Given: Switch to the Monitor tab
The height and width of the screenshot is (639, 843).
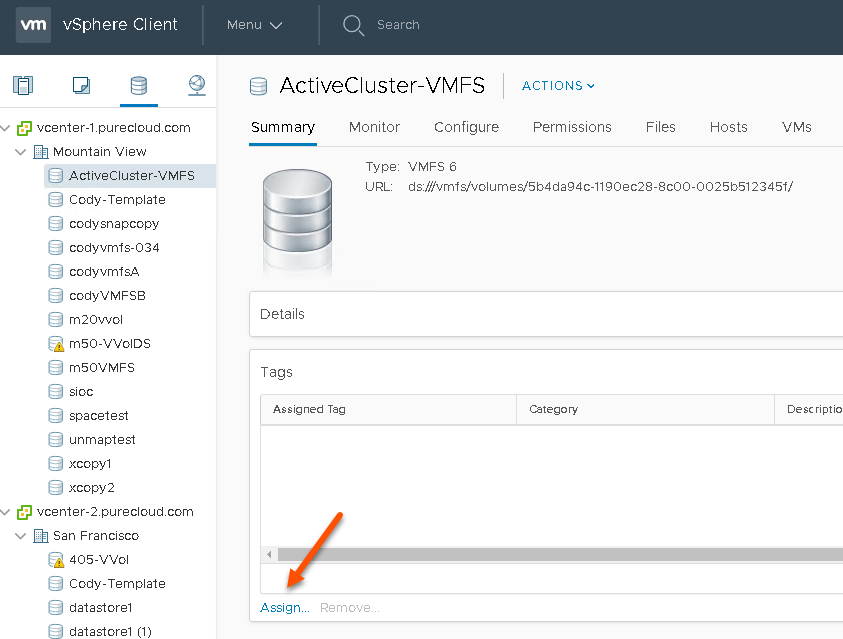Looking at the screenshot, I should click(x=374, y=127).
